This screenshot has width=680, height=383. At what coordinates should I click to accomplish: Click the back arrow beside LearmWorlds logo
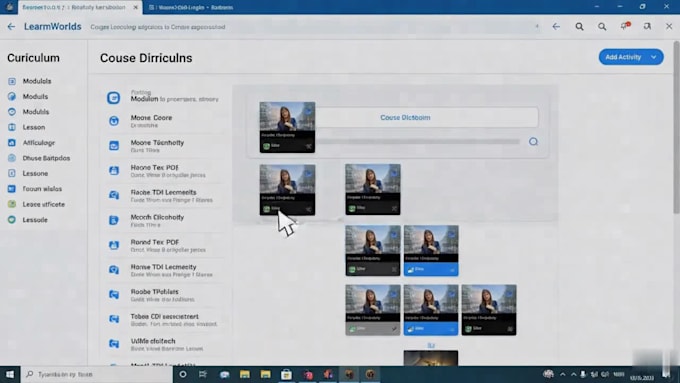11,26
